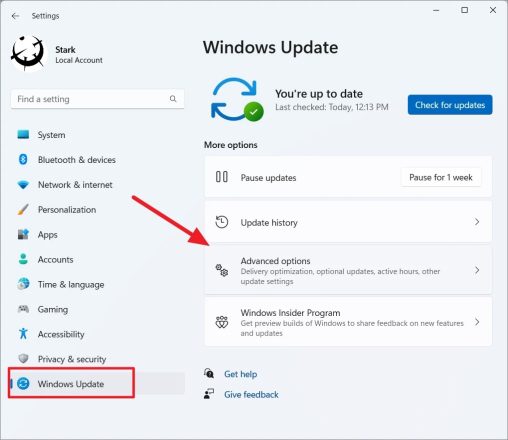Click the Personalization paintbrush icon
The width and height of the screenshot is (508, 440).
(x=23, y=209)
